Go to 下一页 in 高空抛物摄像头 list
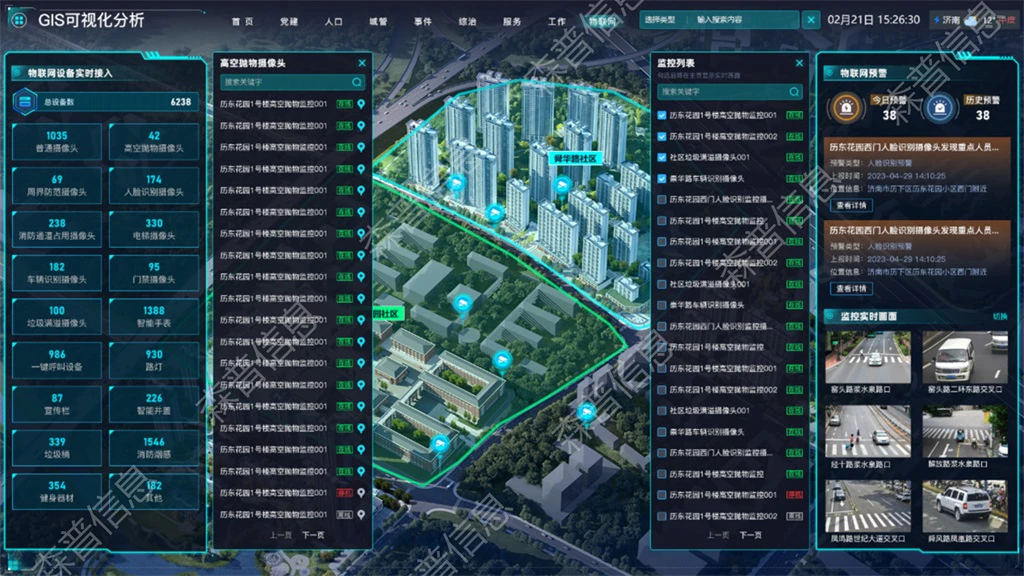The image size is (1024, 576). 313,535
